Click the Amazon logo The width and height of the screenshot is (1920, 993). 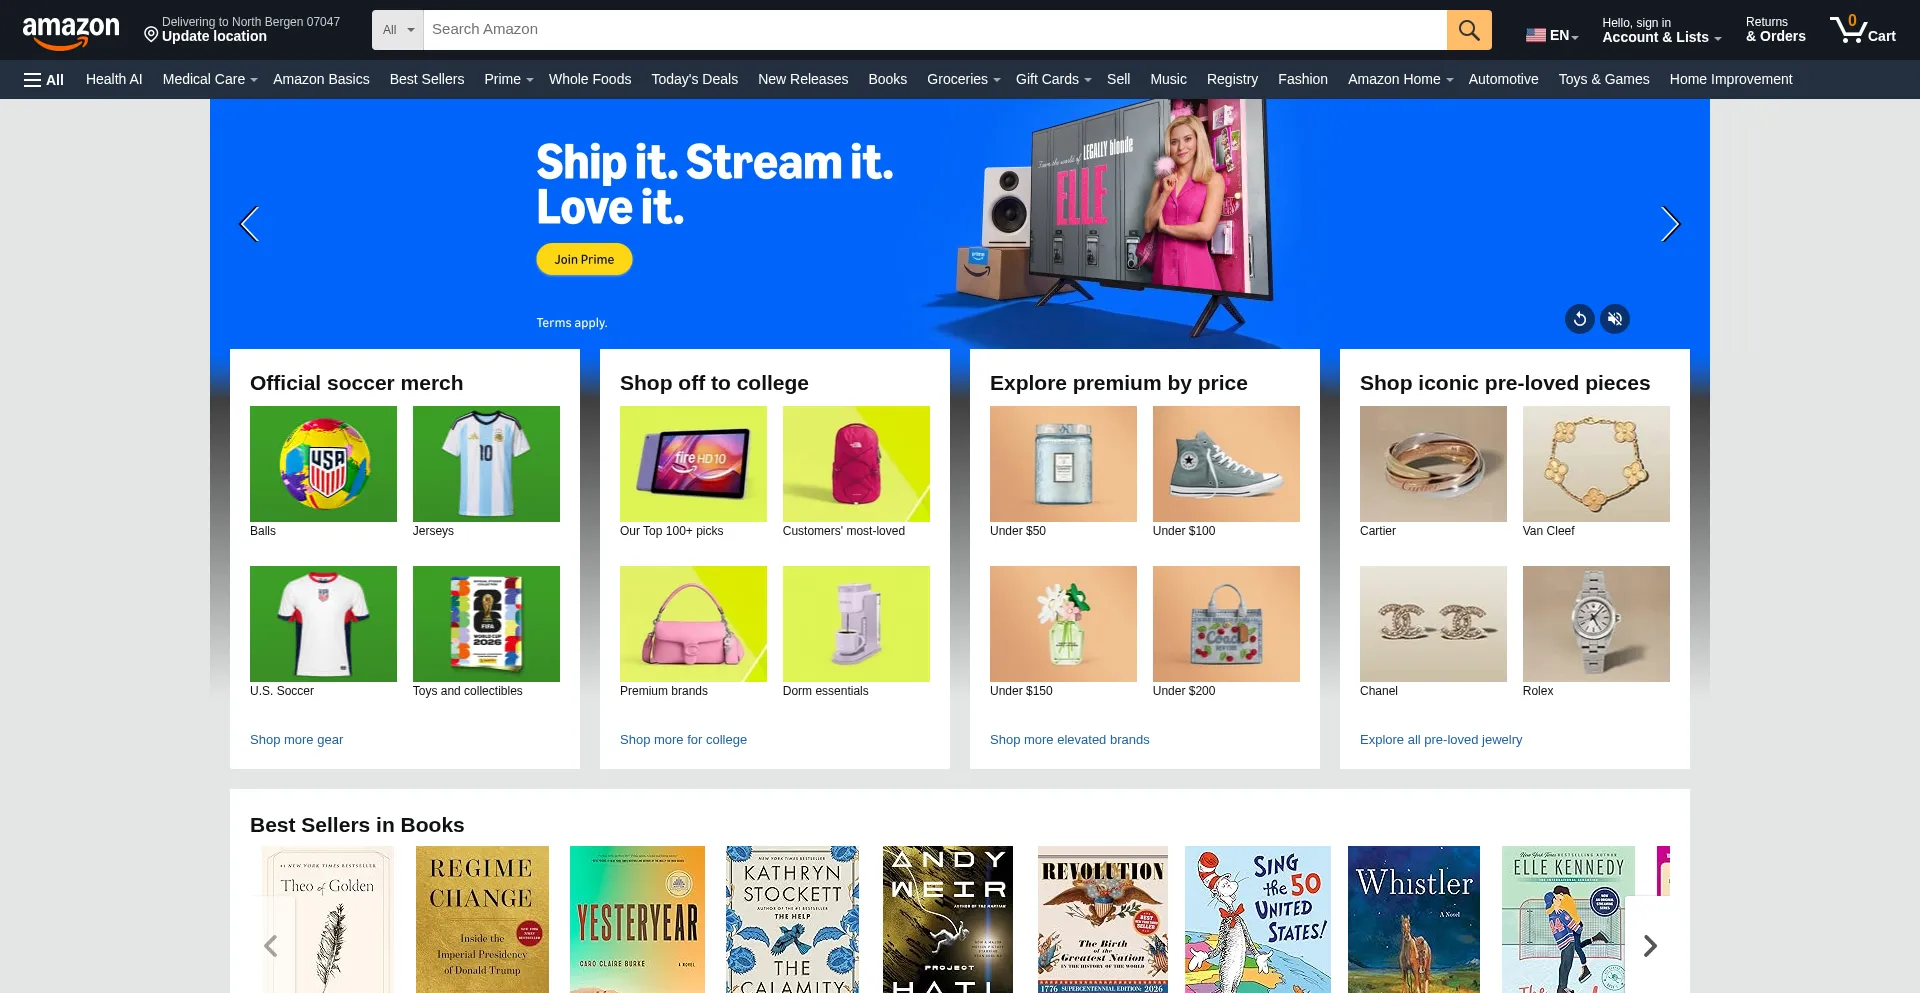(x=71, y=32)
